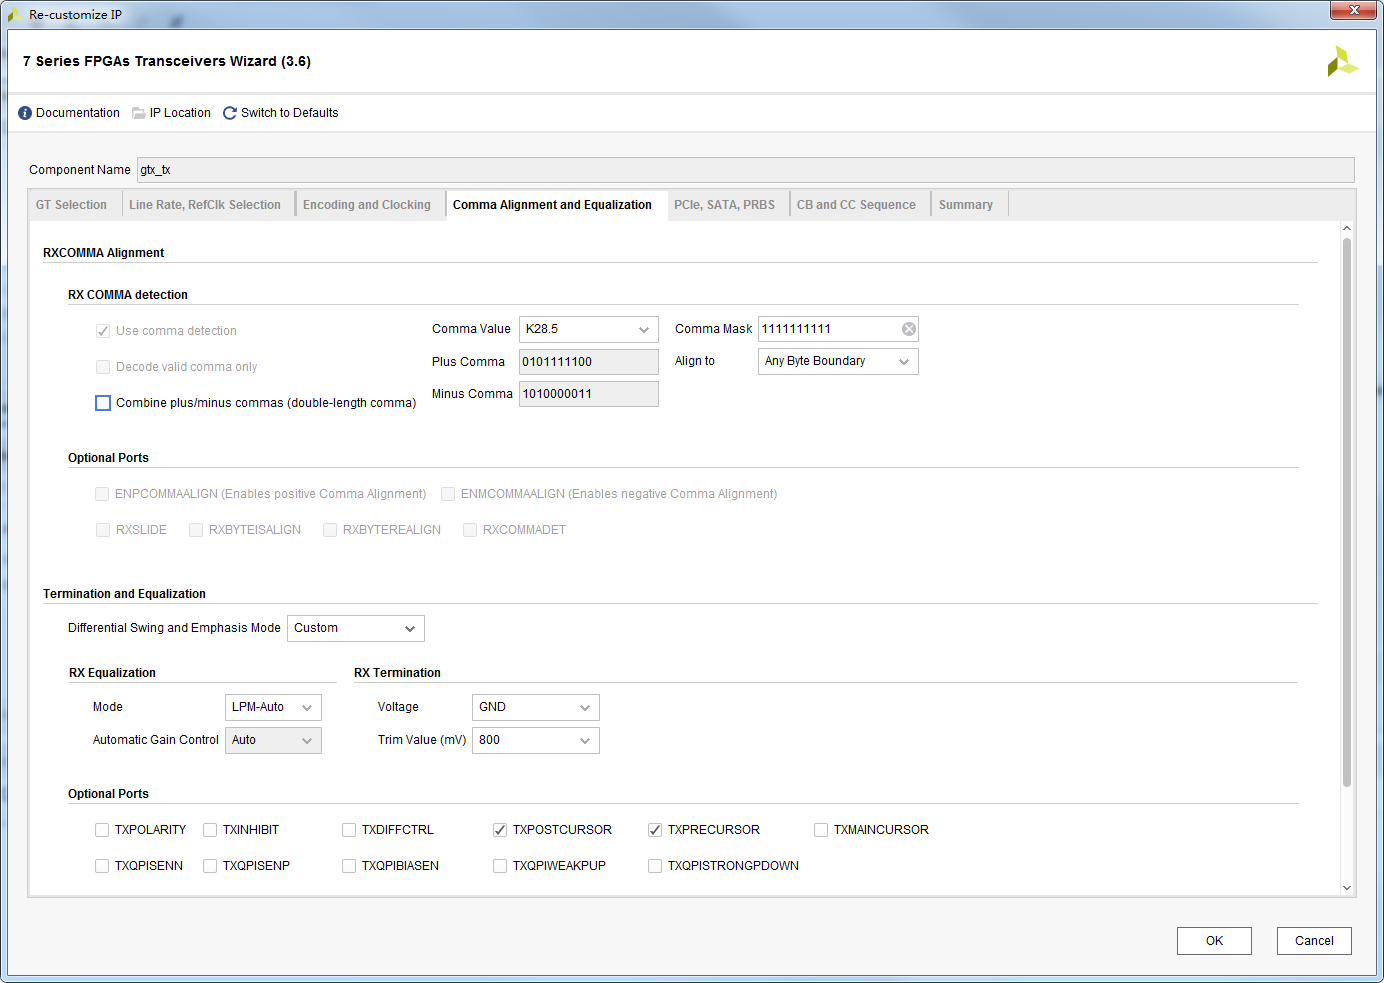Screen dimensions: 1384x983
Task: Click the RXSLIDE checkbox
Action: pyautogui.click(x=103, y=530)
